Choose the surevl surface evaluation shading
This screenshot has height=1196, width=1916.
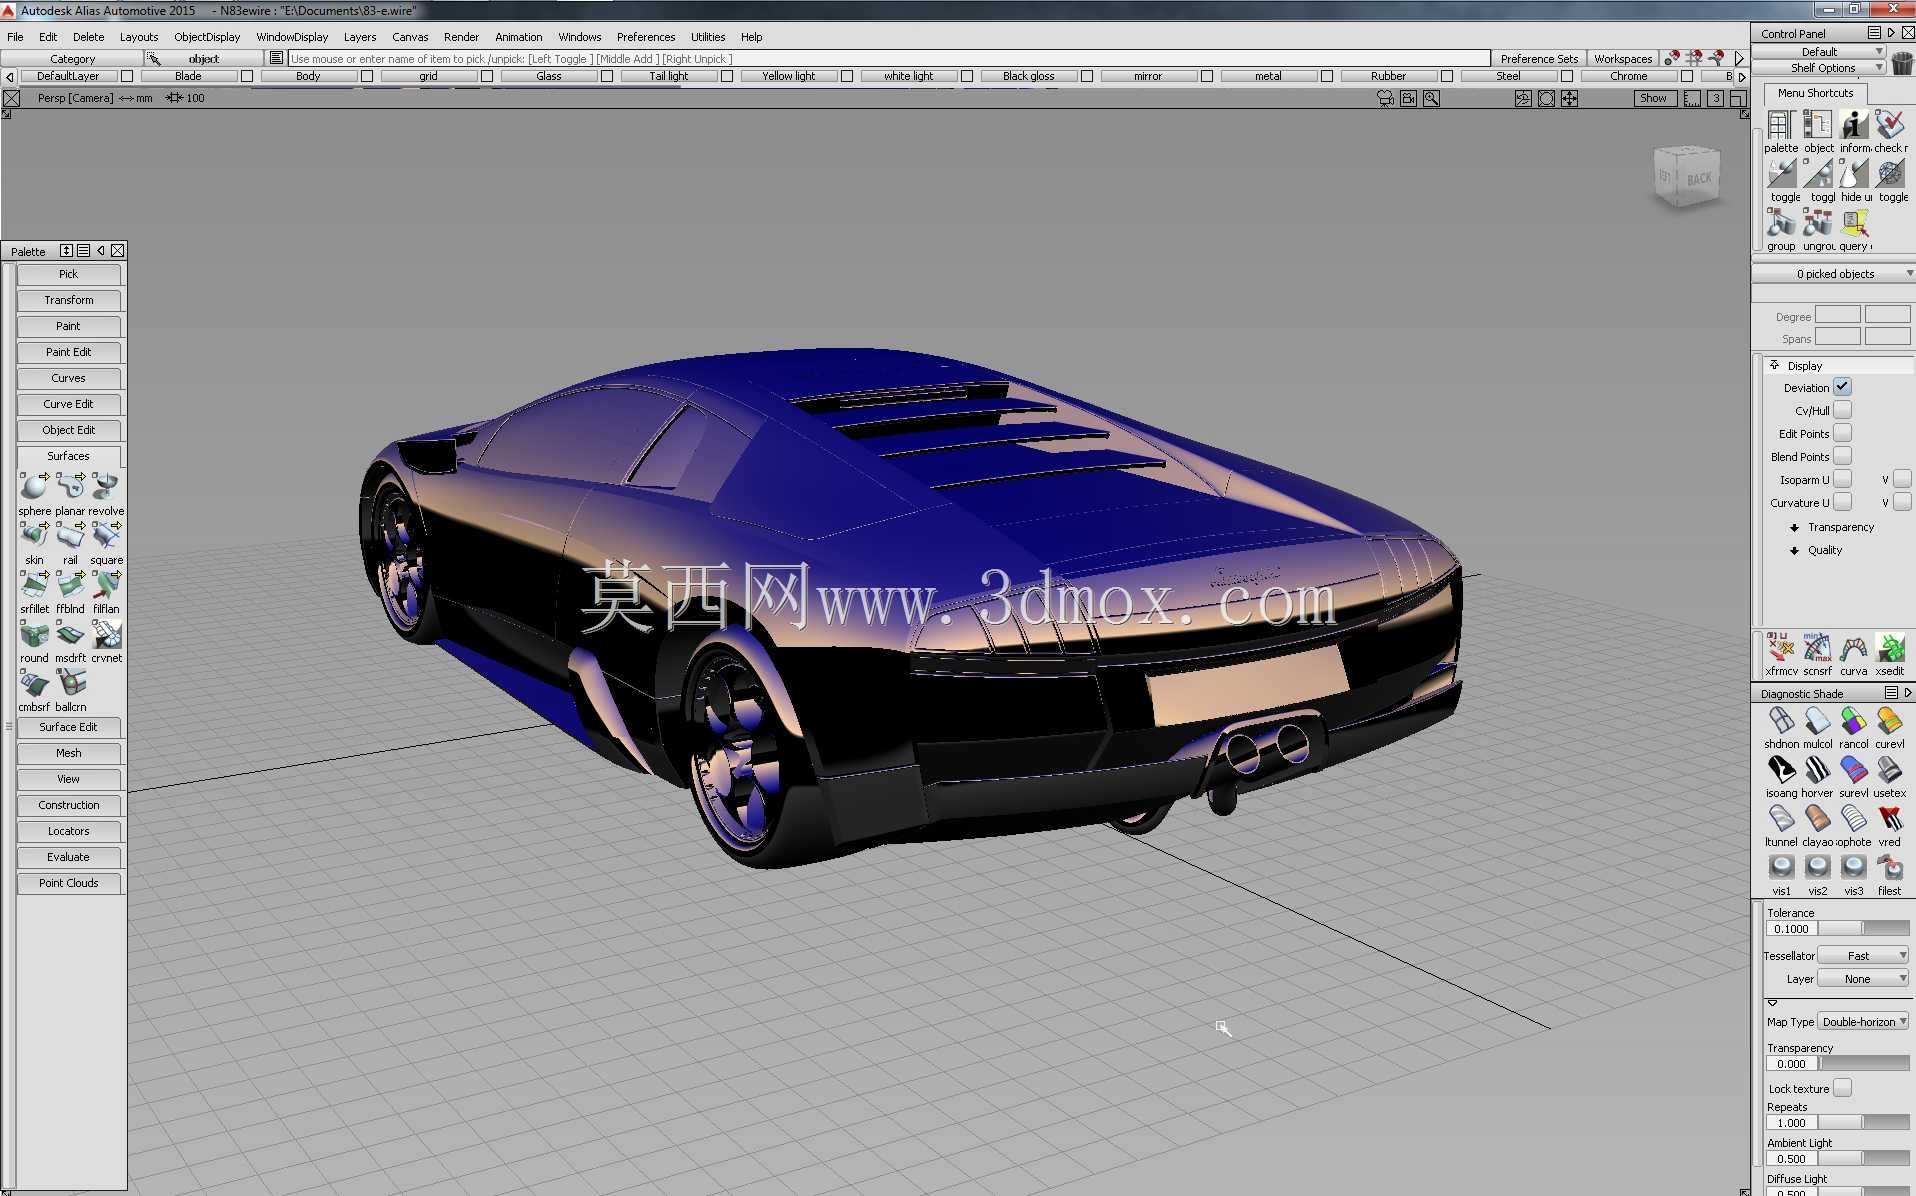pos(1853,769)
